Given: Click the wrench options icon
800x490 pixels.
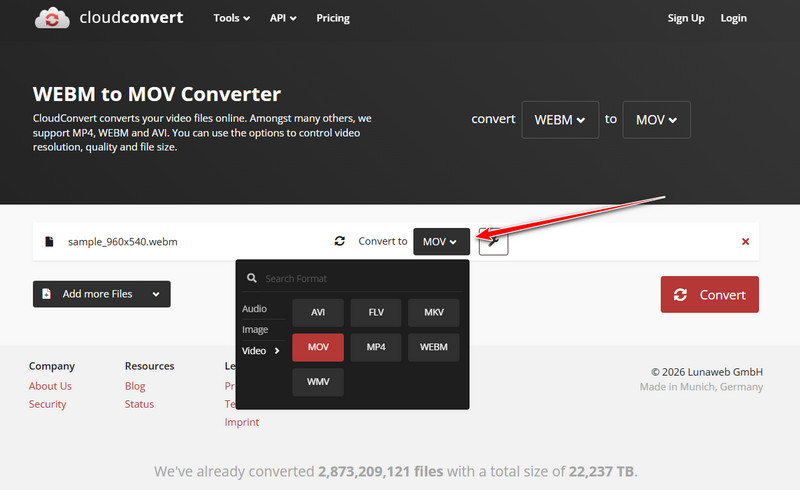Looking at the screenshot, I should click(x=493, y=241).
